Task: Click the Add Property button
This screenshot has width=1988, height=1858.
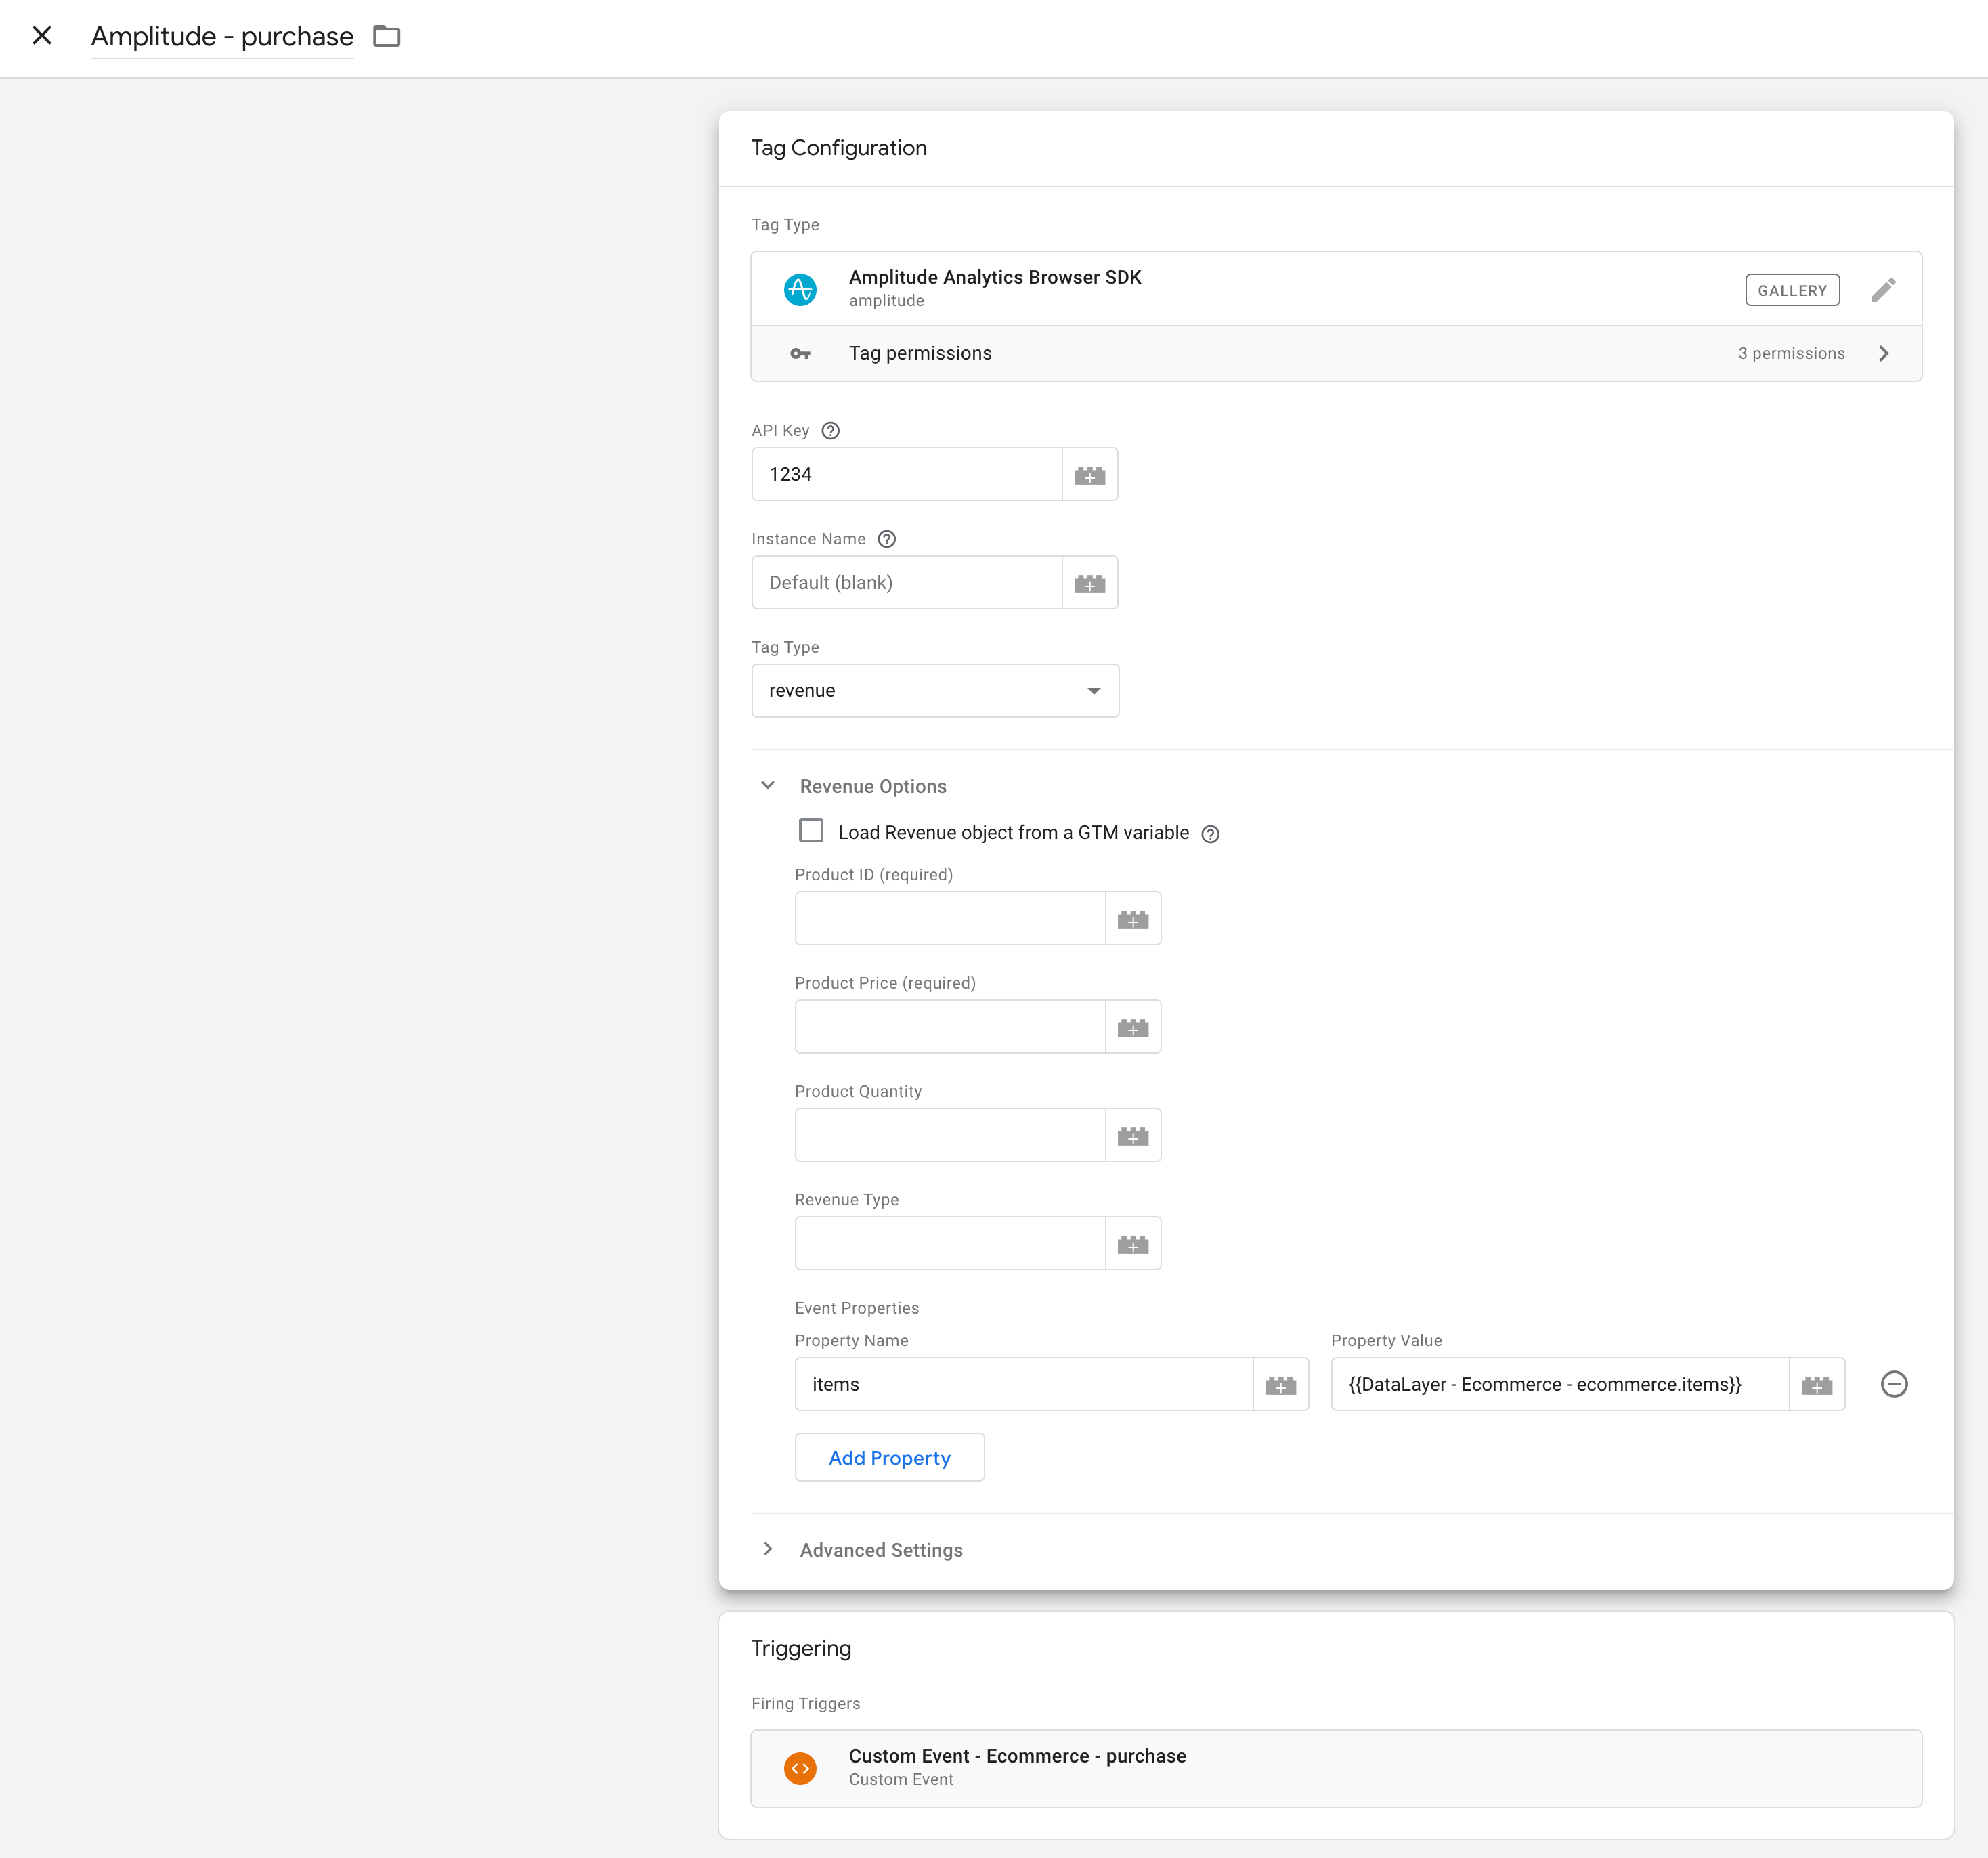Action: click(x=889, y=1457)
